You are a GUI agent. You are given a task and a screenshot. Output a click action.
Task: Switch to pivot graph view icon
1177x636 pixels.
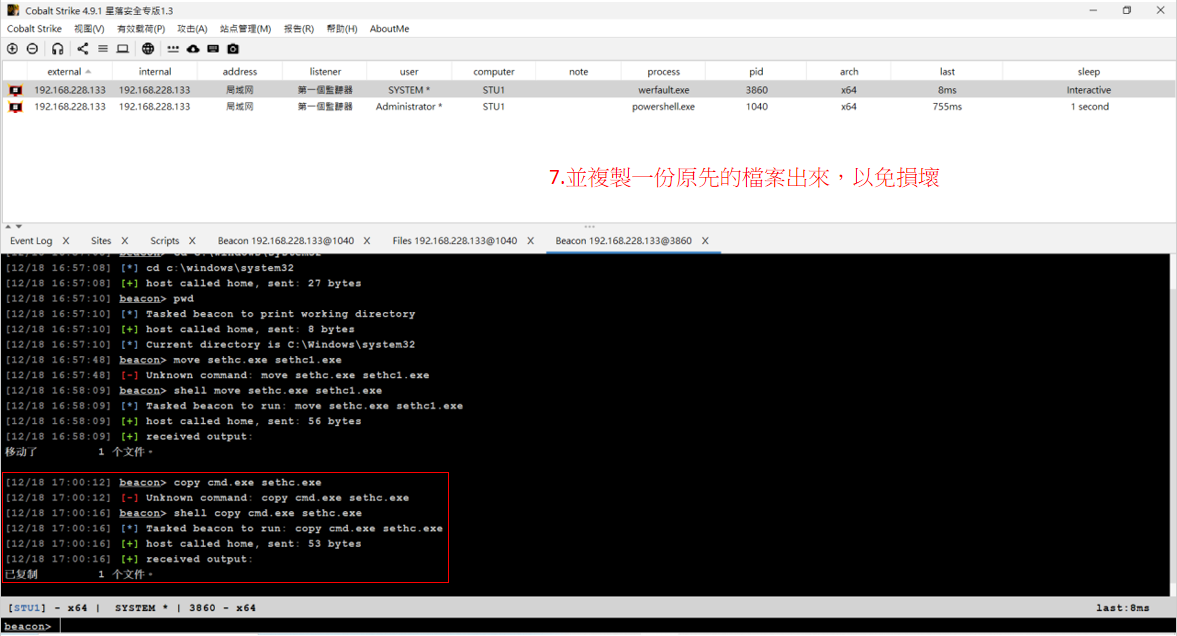[x=83, y=49]
